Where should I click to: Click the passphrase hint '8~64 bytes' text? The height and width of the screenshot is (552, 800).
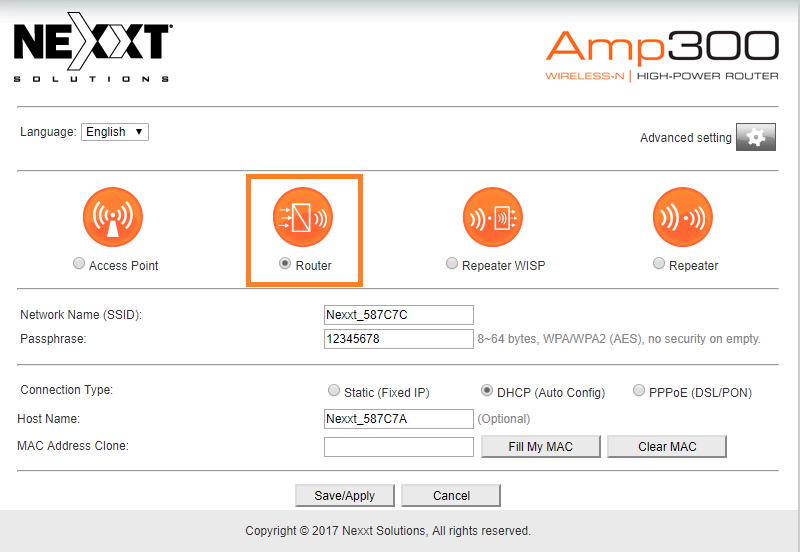point(619,339)
